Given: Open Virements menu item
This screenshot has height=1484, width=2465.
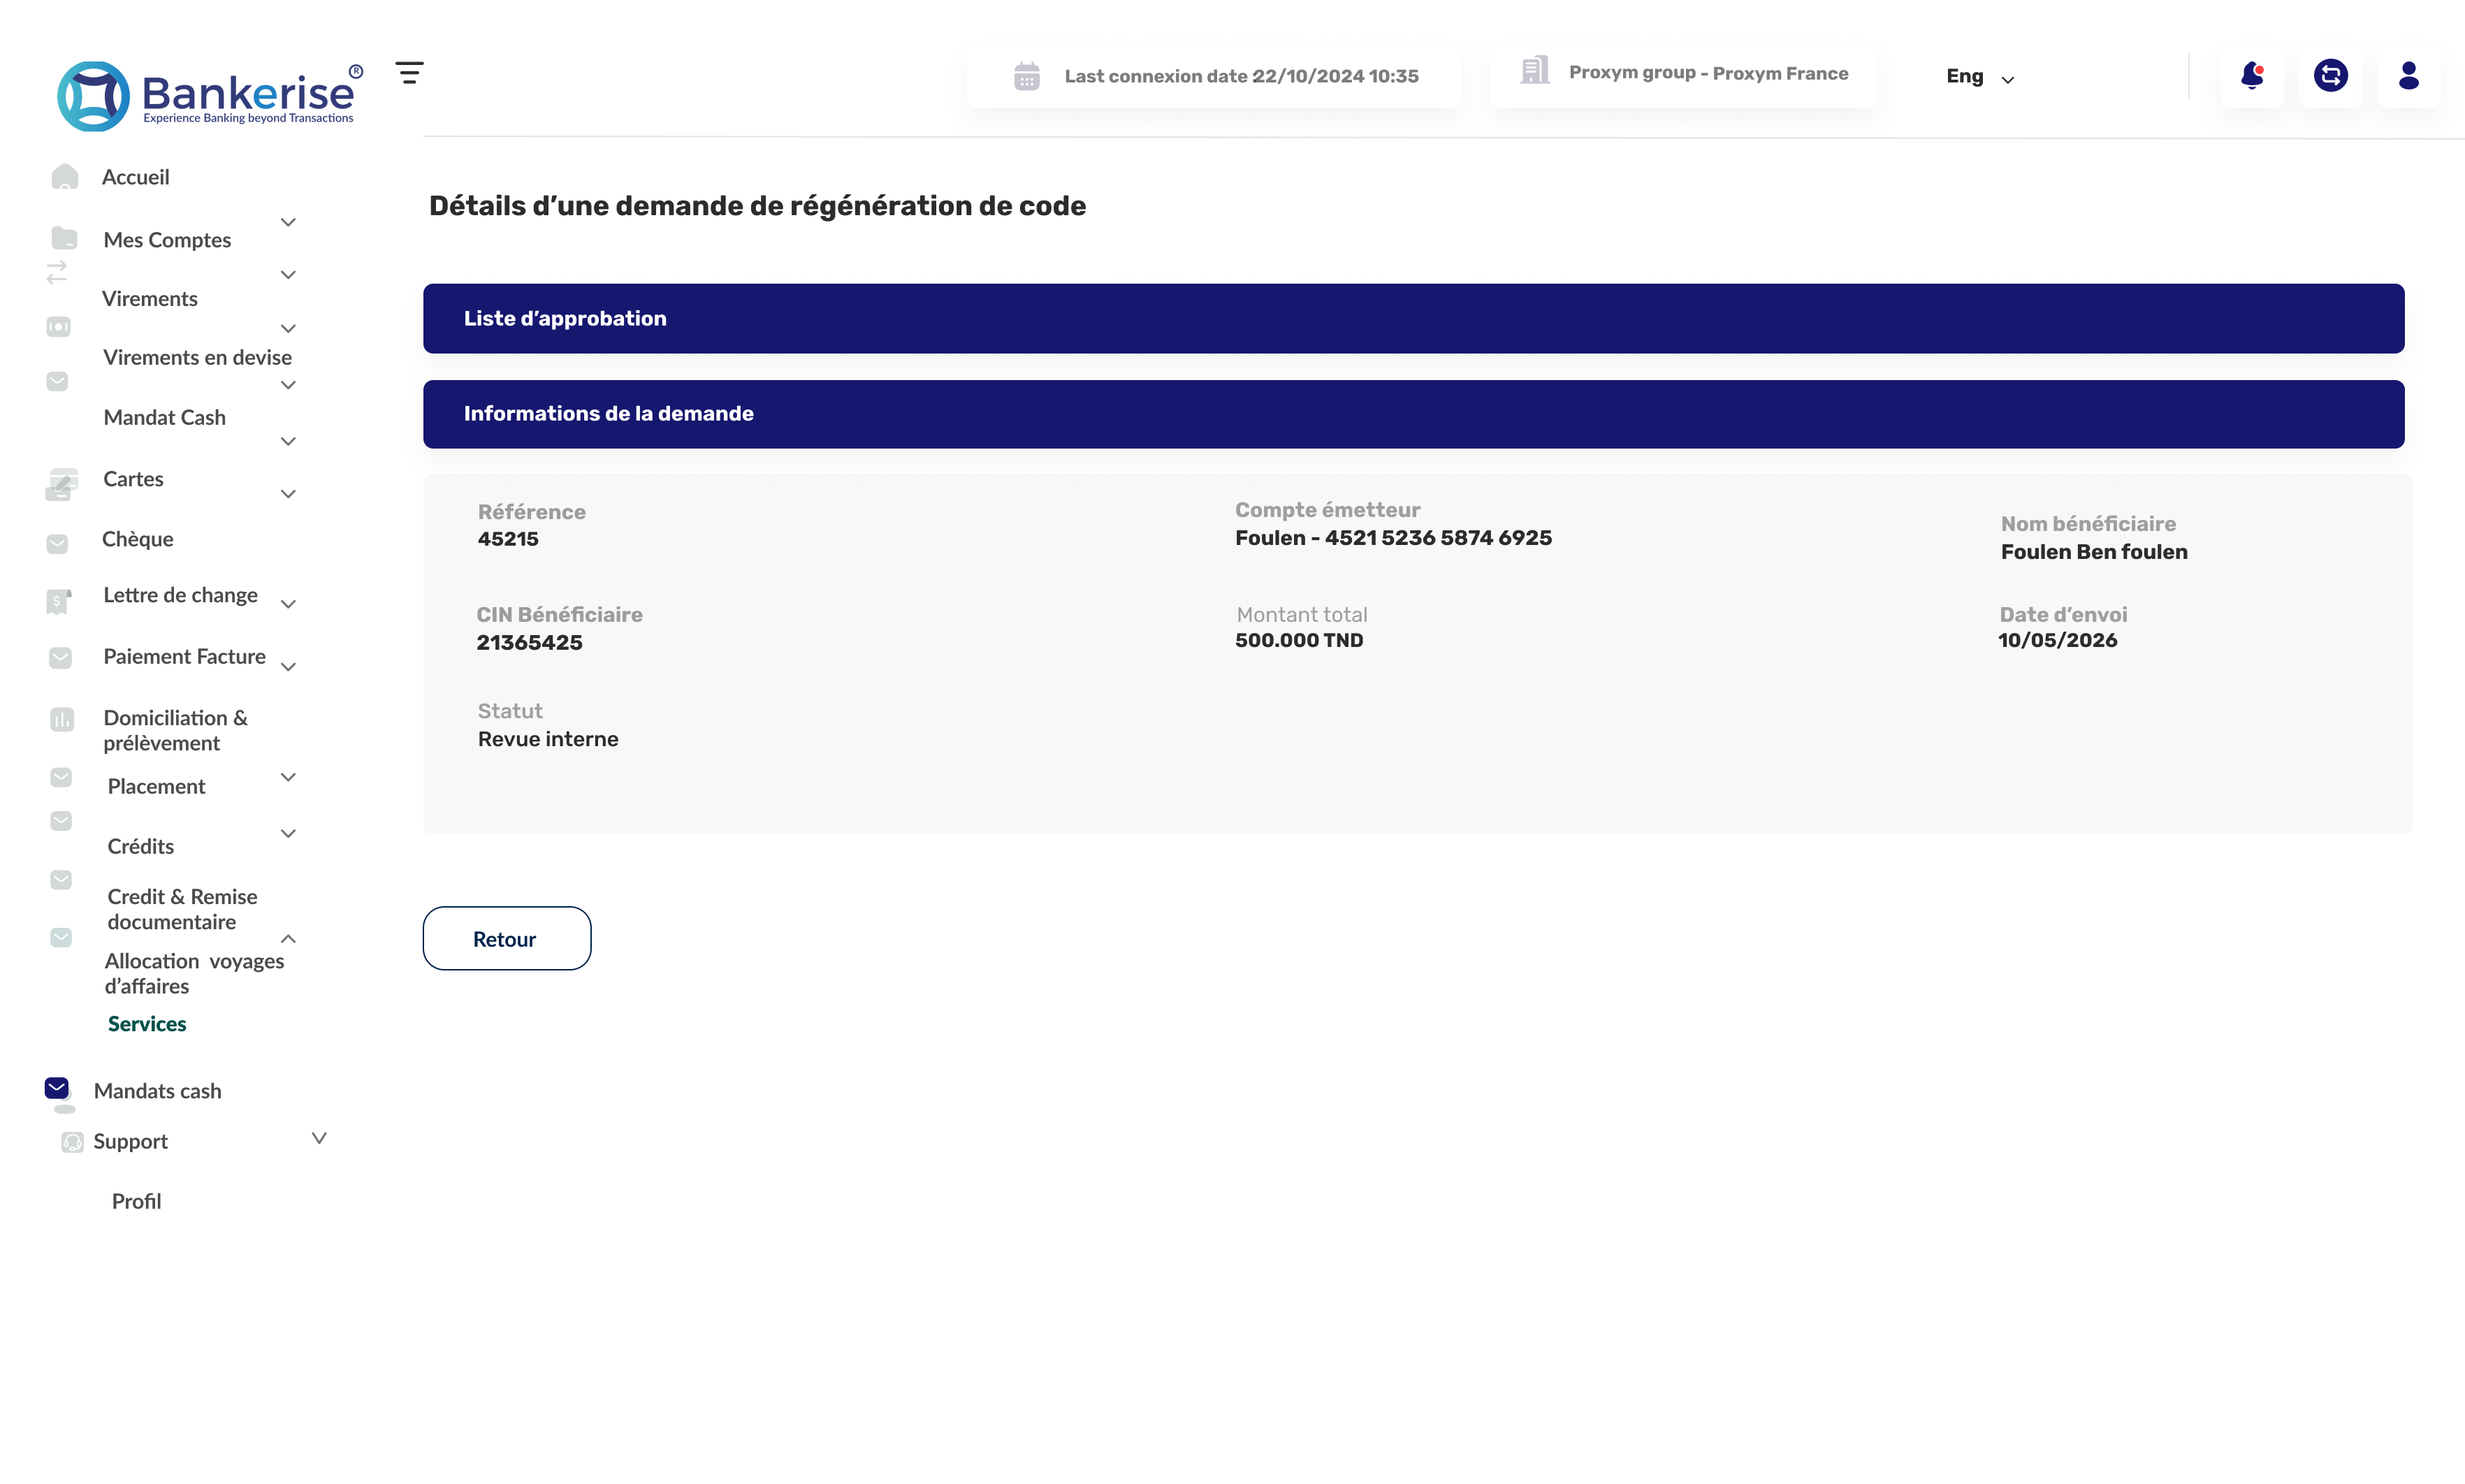Looking at the screenshot, I should tap(150, 299).
